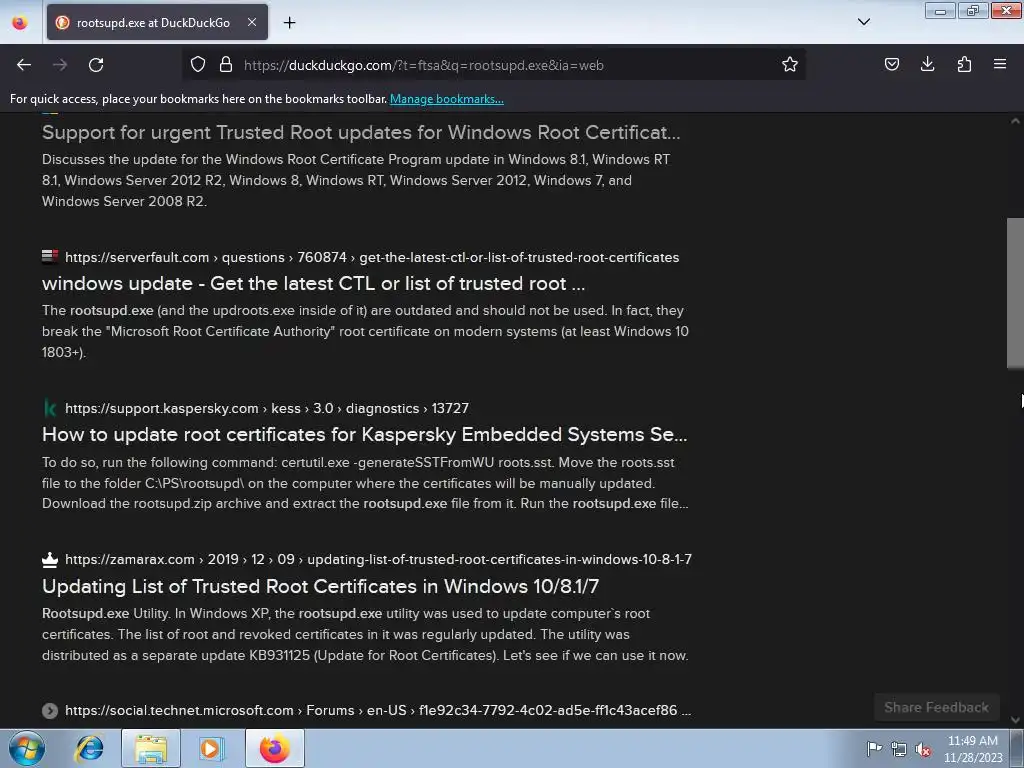Open the list all tabs dropdown
This screenshot has width=1024, height=768.
tap(863, 22)
